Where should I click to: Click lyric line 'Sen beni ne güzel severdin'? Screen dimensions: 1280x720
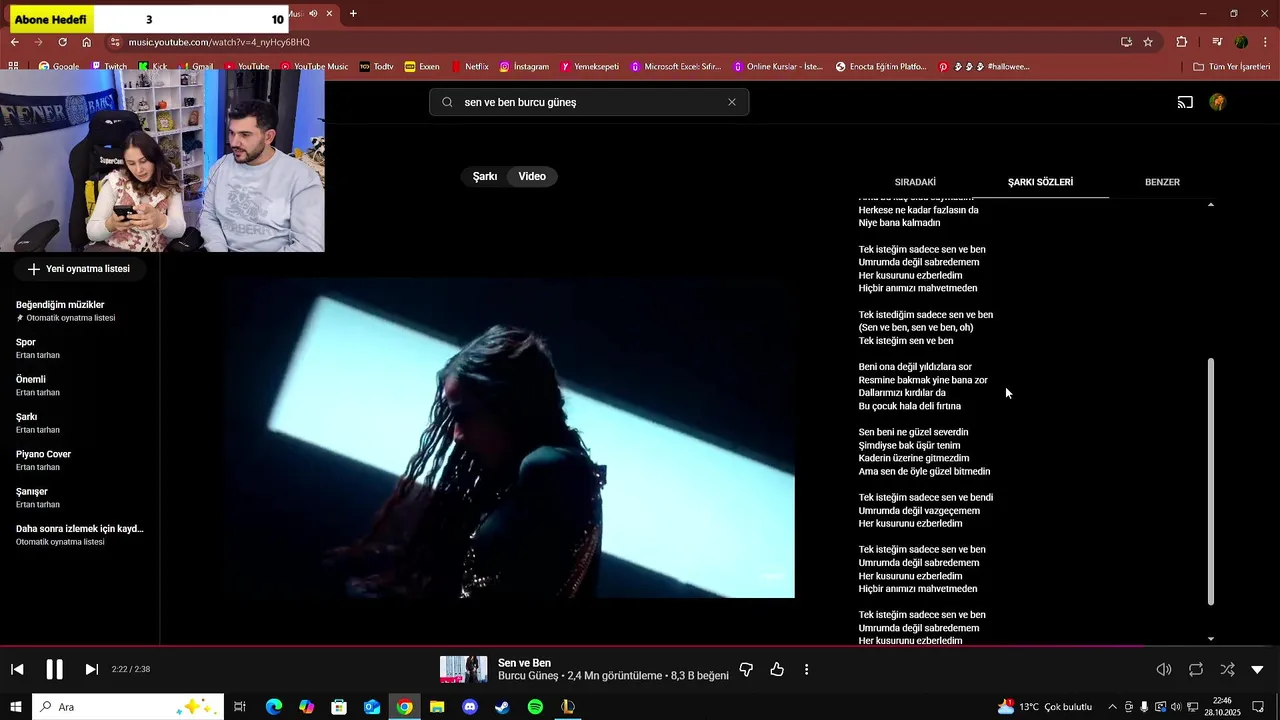913,432
